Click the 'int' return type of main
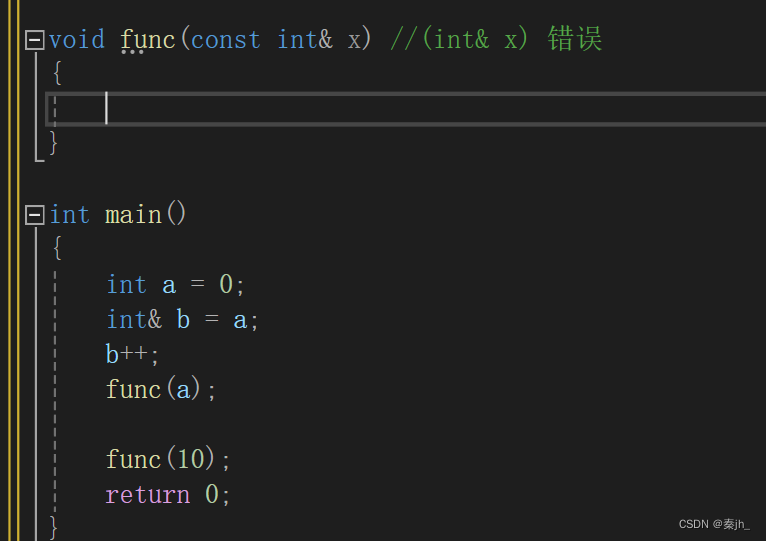Image resolution: width=766 pixels, height=541 pixels. point(69,215)
